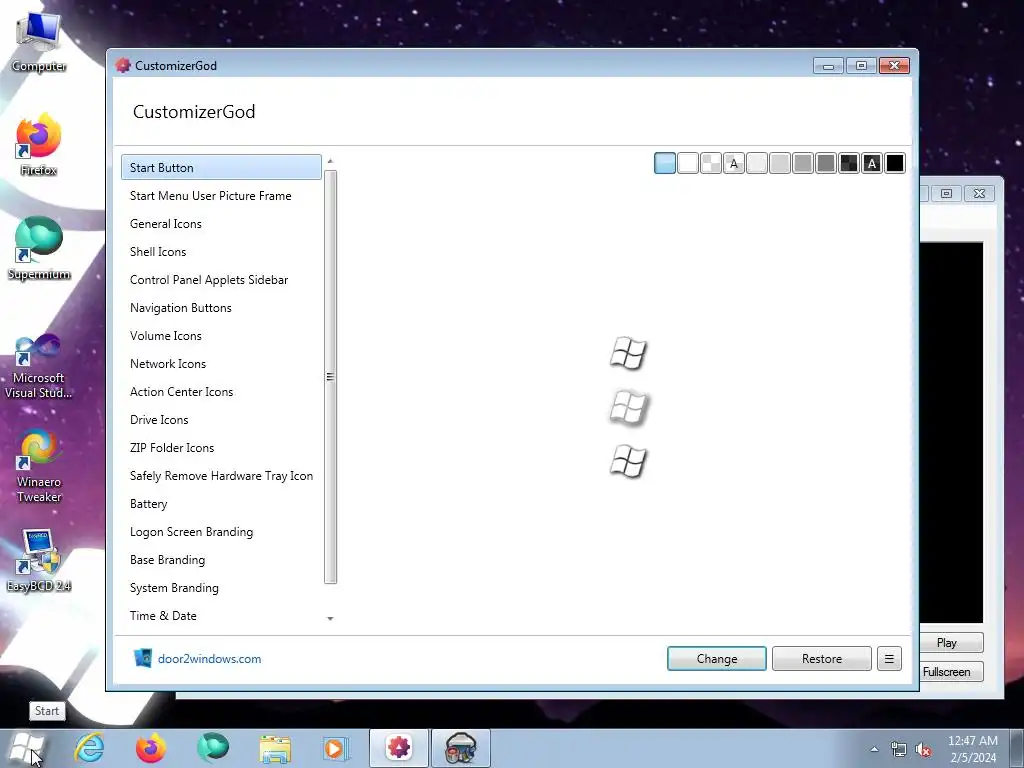Click the category list scrollbar thumb
The height and width of the screenshot is (768, 1024).
(330, 377)
